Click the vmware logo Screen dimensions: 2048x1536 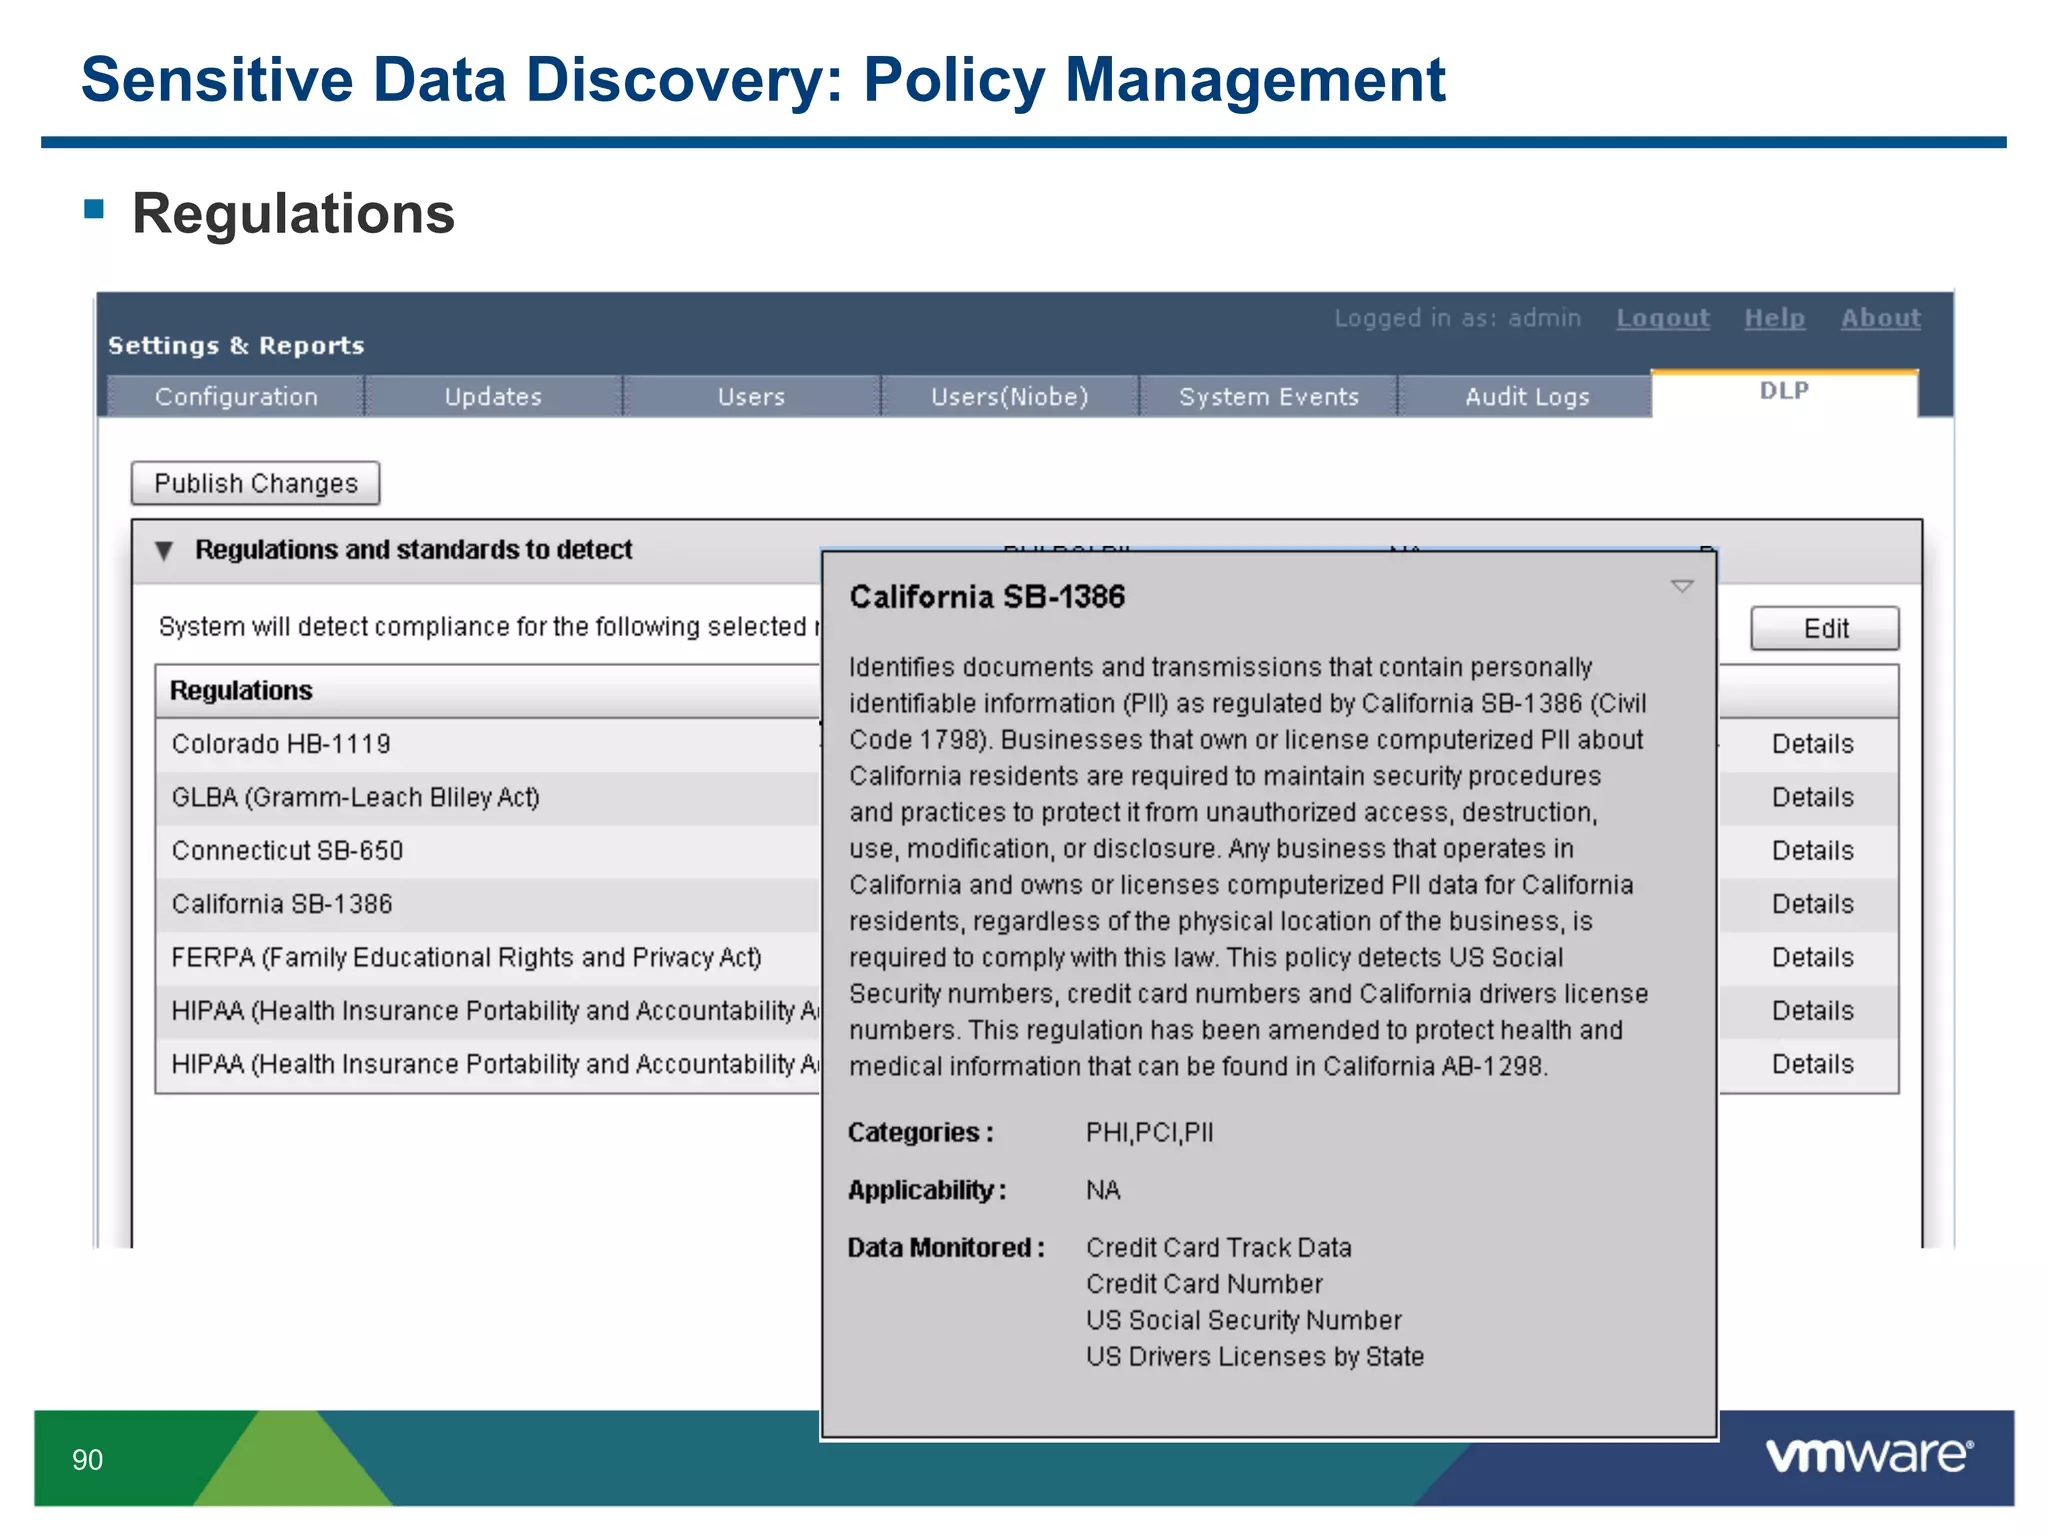1870,1455
